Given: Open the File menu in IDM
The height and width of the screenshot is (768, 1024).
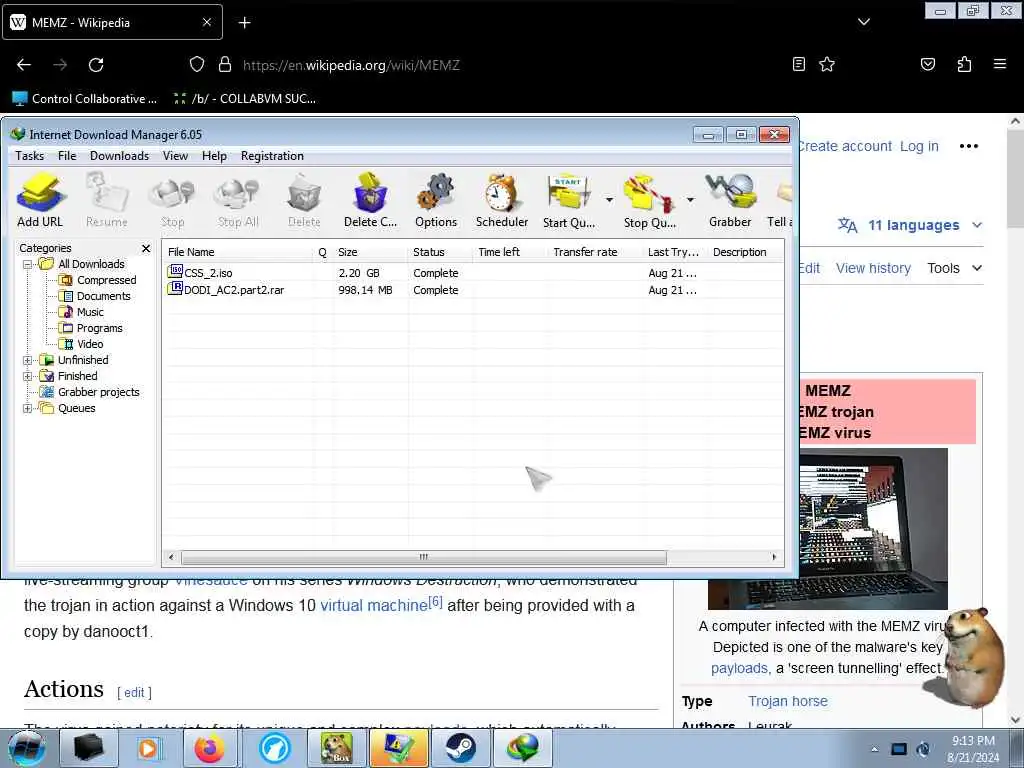Looking at the screenshot, I should coord(67,156).
